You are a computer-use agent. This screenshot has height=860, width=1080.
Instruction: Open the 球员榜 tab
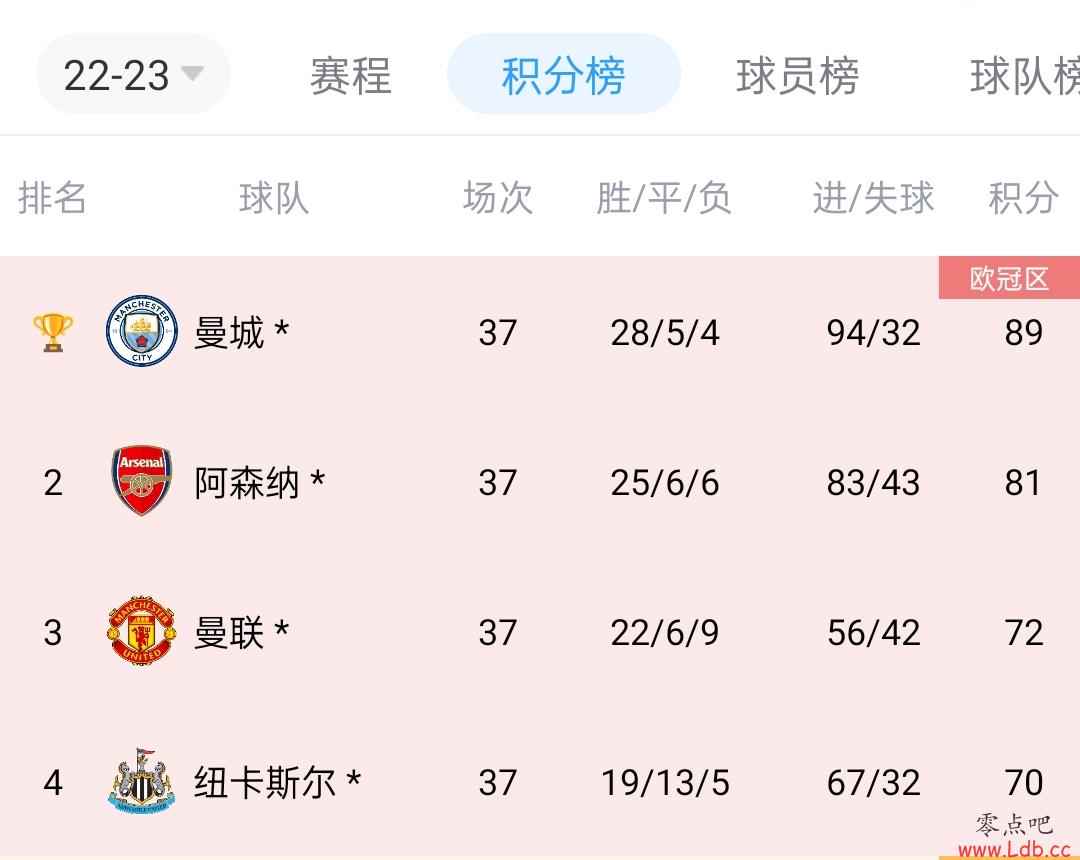point(798,75)
